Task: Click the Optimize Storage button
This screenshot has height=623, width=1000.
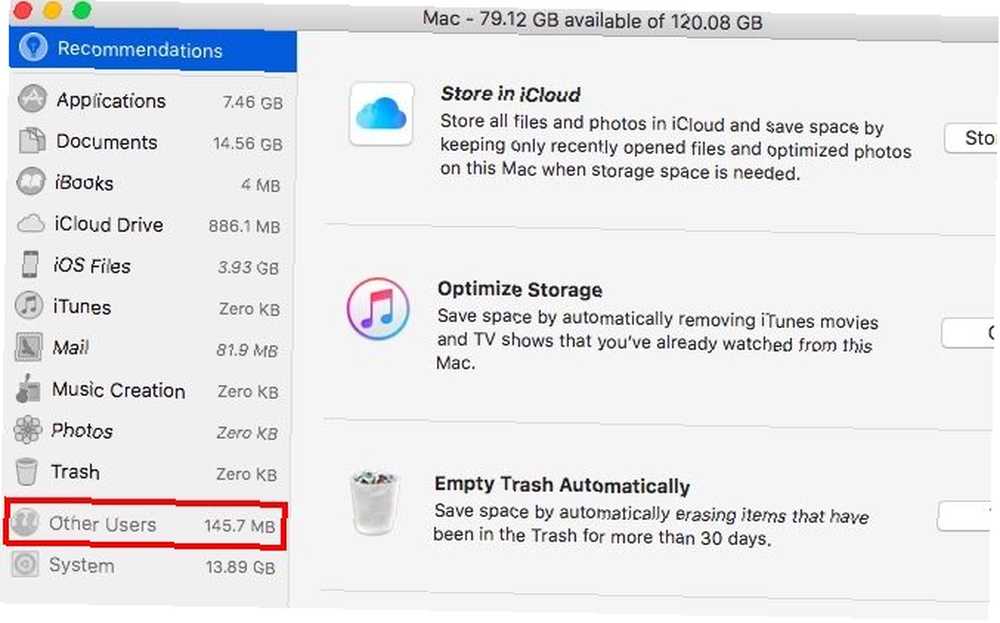Action: coord(969,332)
